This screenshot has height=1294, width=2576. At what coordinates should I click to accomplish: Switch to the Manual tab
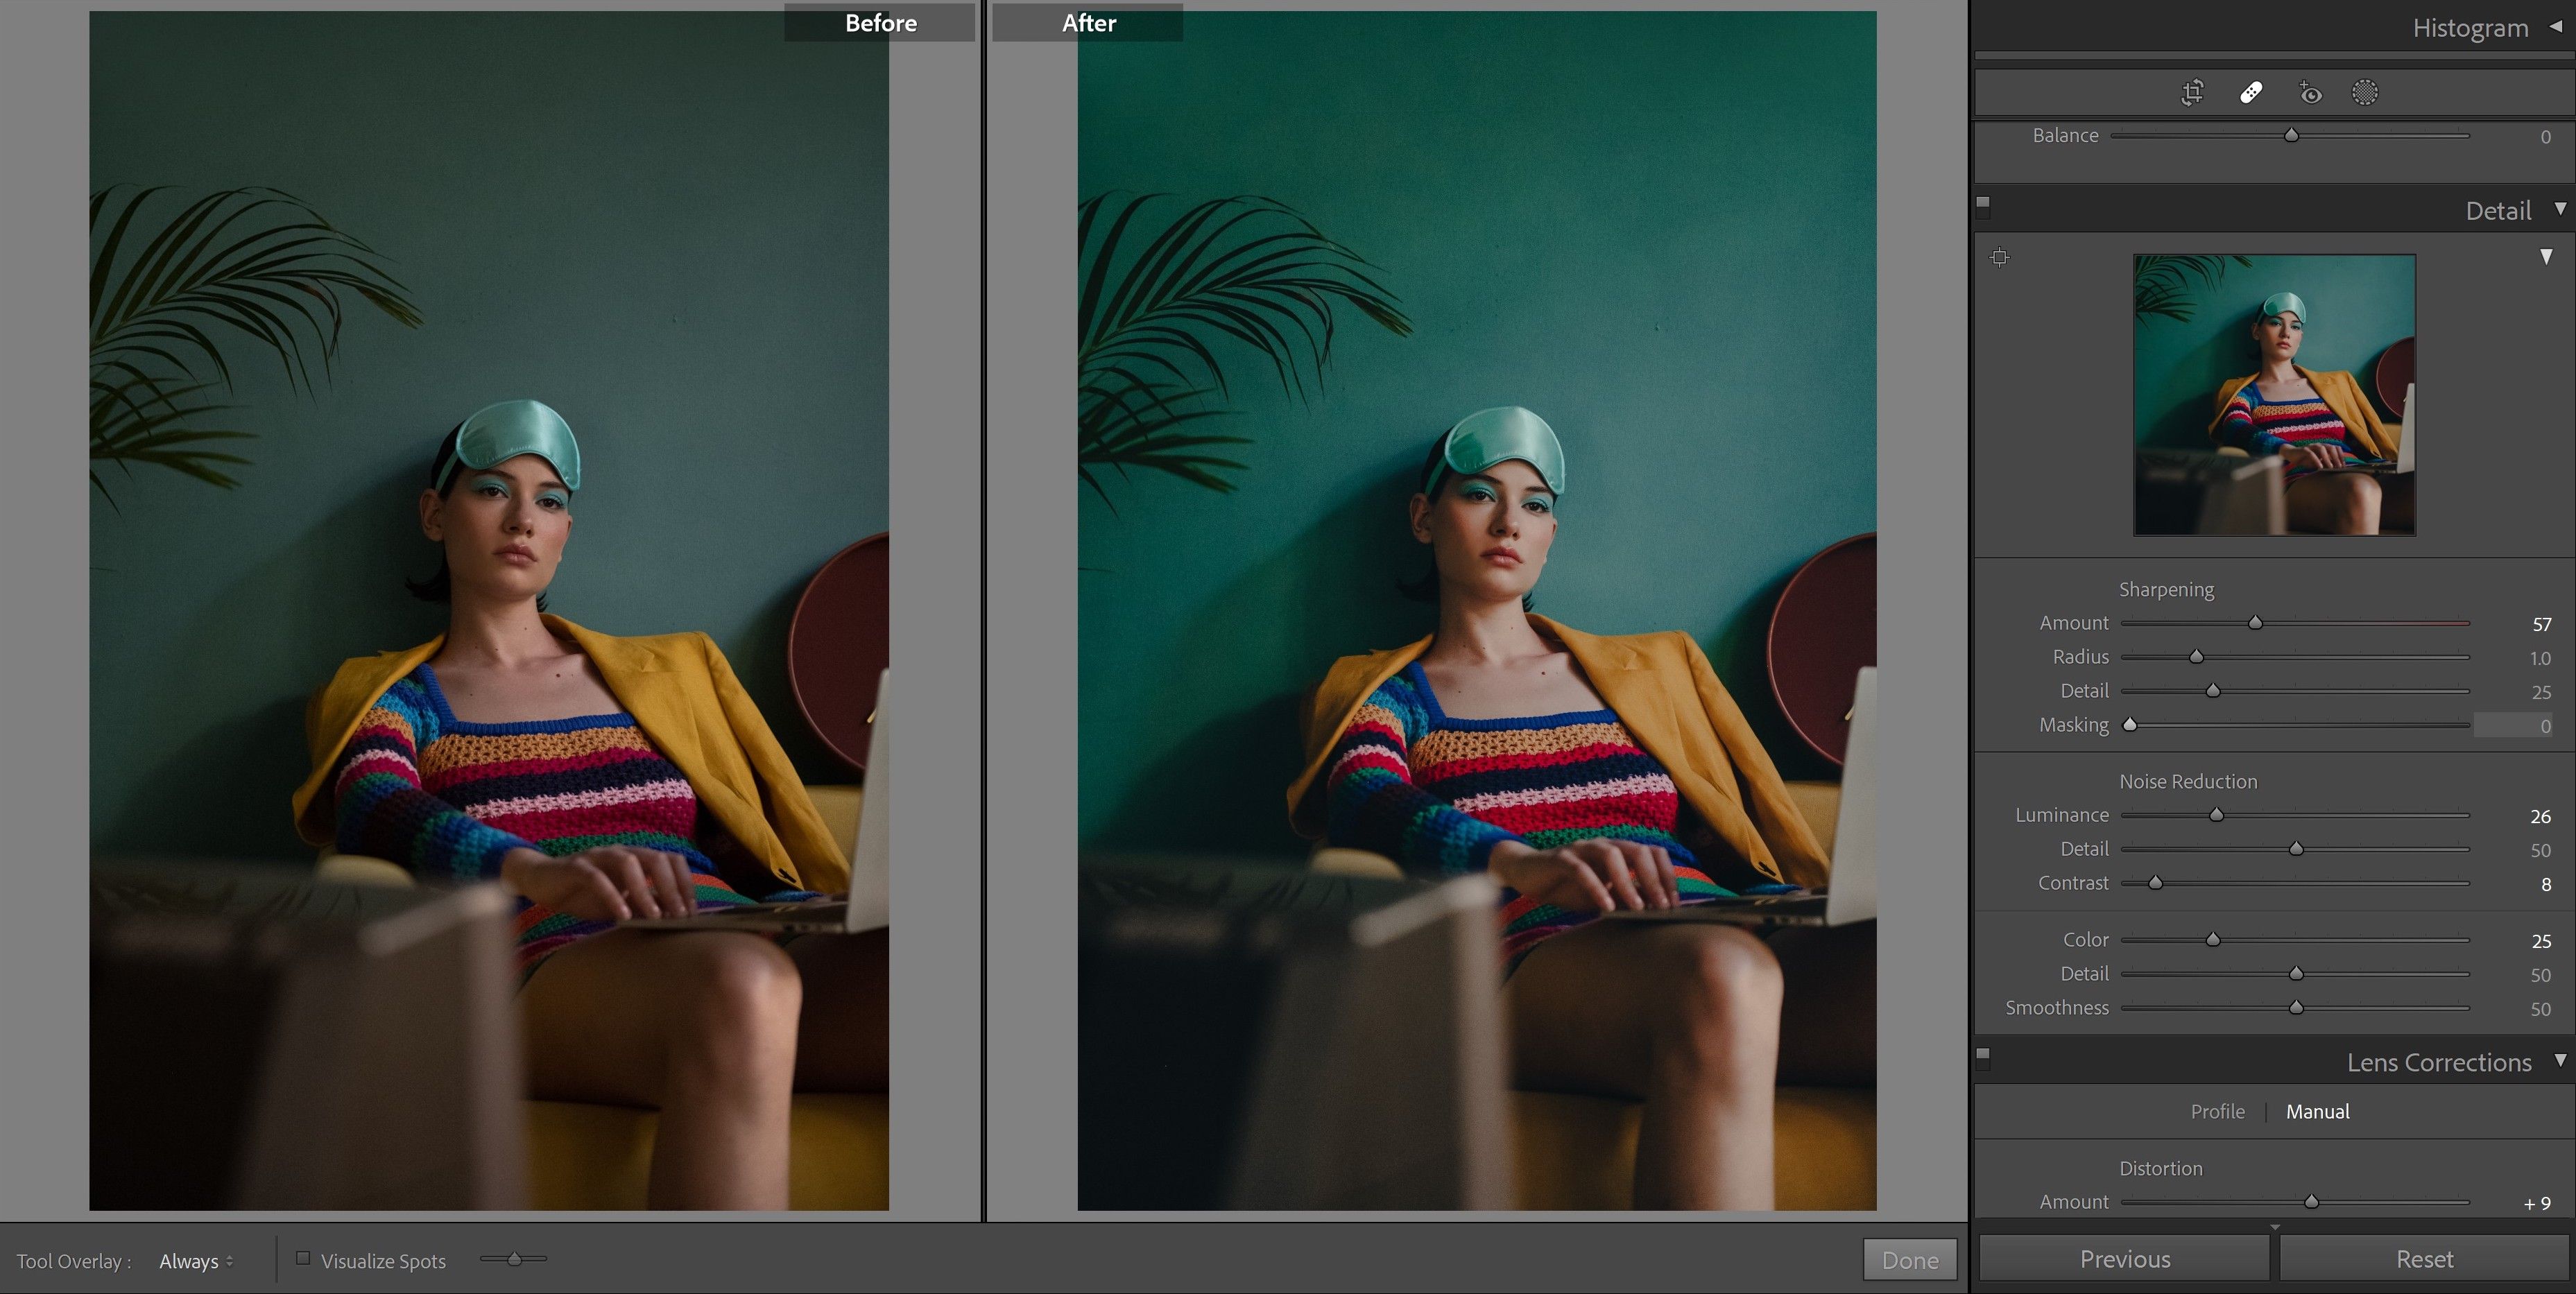[2317, 1111]
